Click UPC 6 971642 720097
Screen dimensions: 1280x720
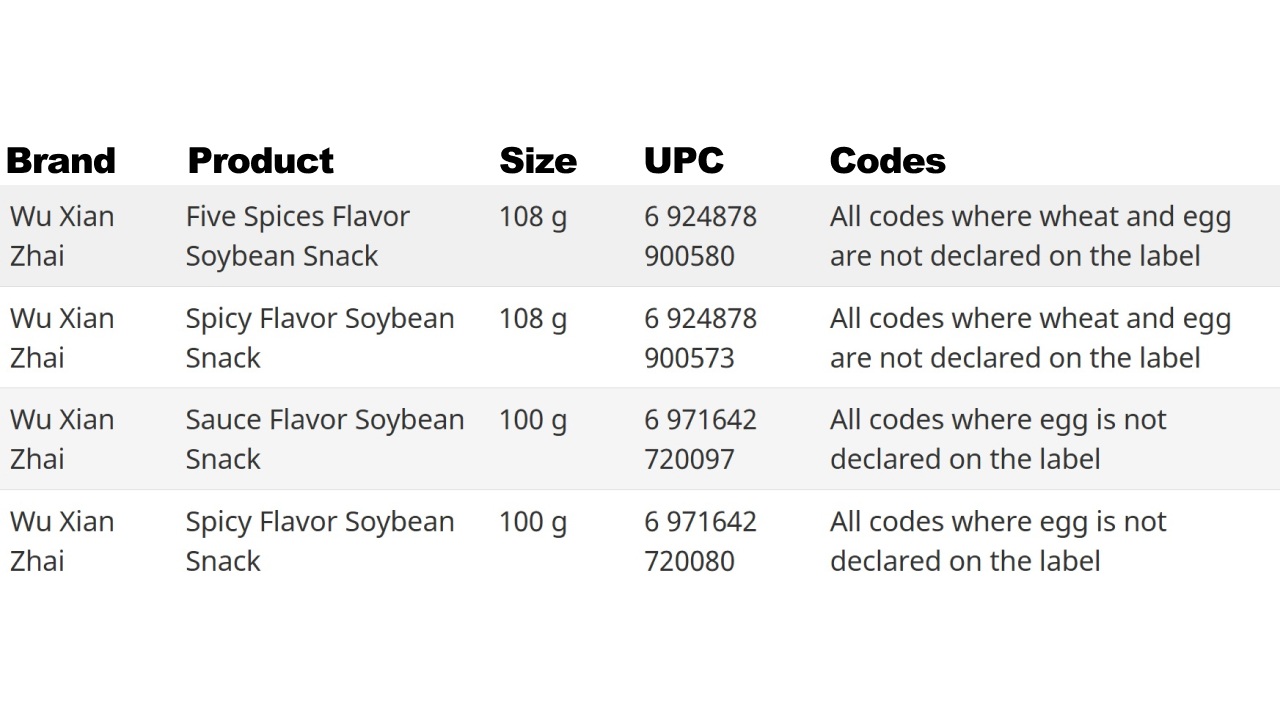pyautogui.click(x=701, y=439)
